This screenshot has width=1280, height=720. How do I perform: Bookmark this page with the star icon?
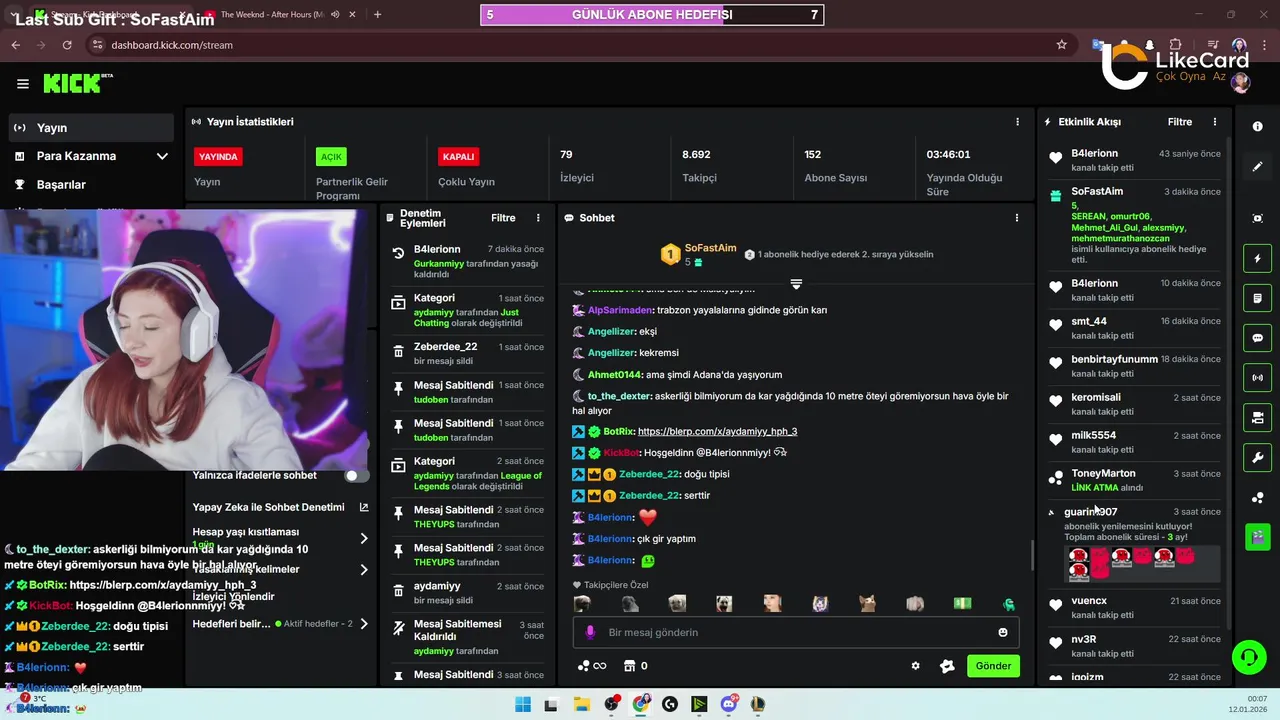click(x=1062, y=45)
